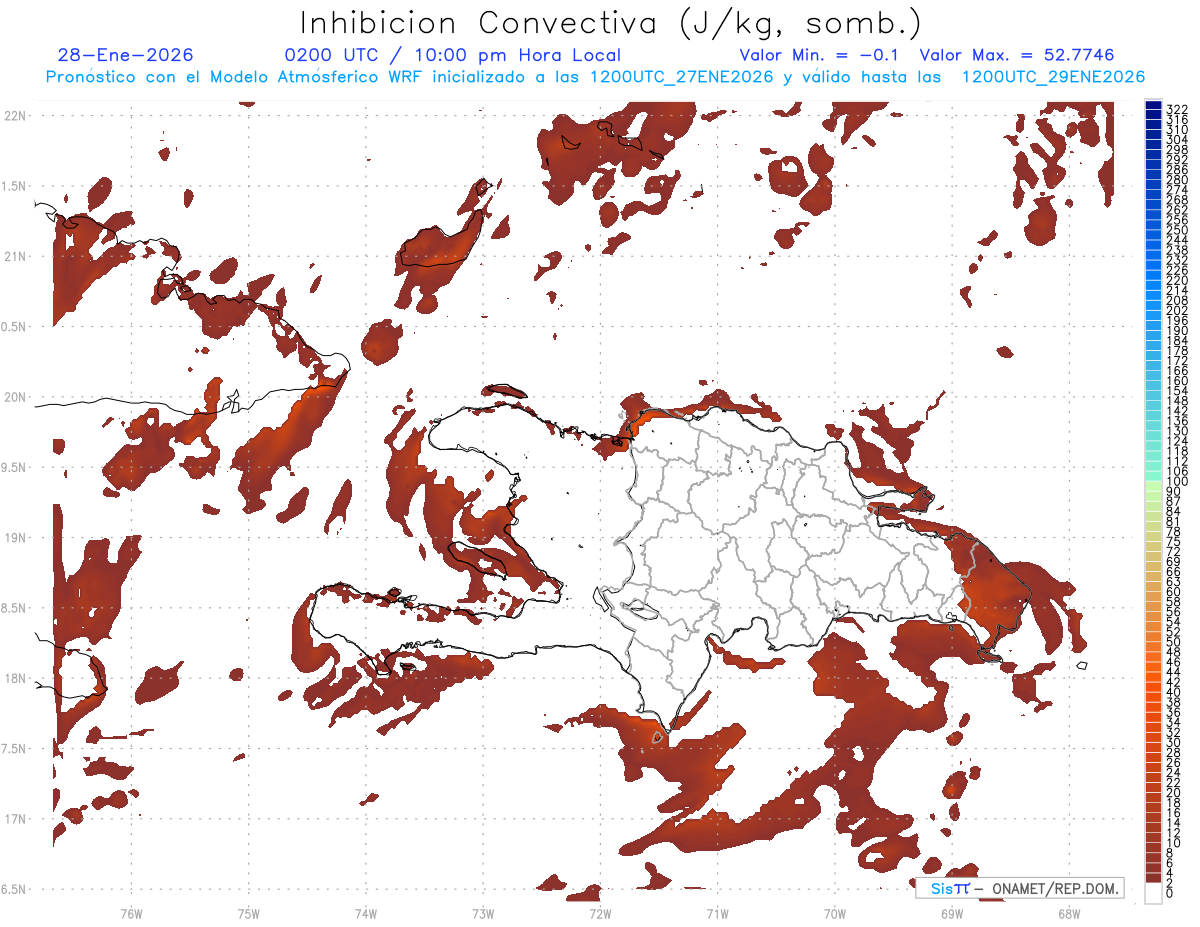Image resolution: width=1200 pixels, height=927 pixels.
Task: Click the time "0200 UTC / 10:00 pm Hora Local"
Action: 452,55
